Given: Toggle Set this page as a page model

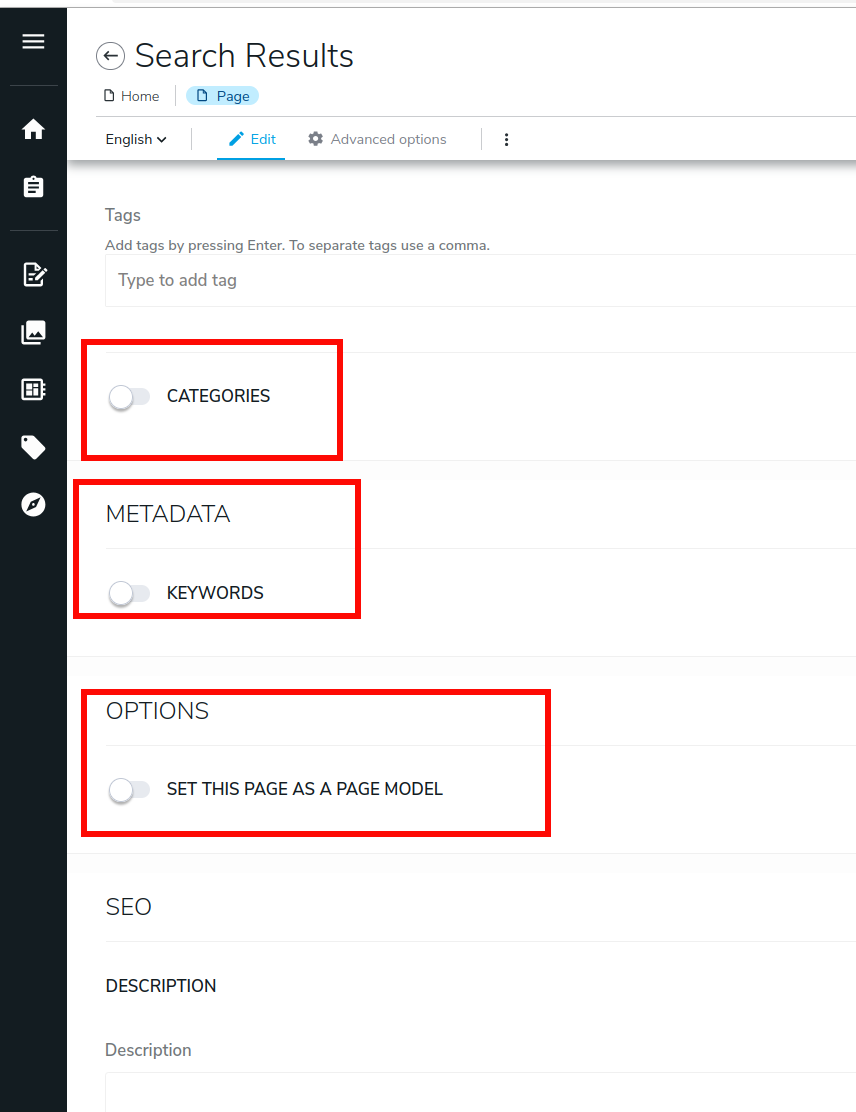Looking at the screenshot, I should (x=129, y=789).
